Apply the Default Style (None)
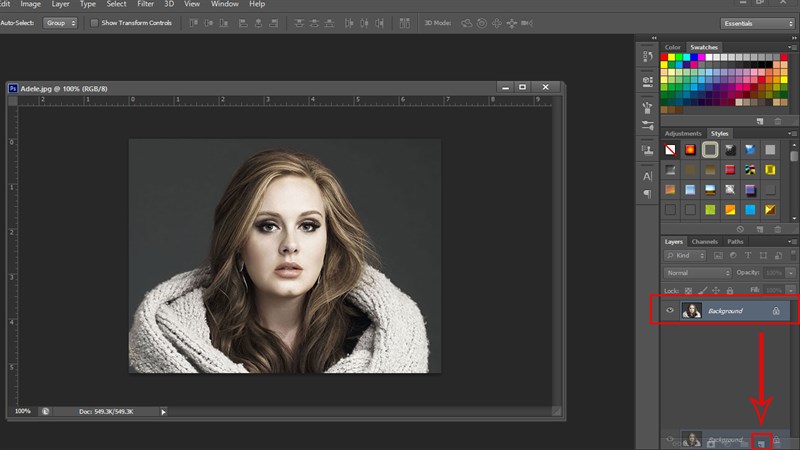 tap(670, 149)
